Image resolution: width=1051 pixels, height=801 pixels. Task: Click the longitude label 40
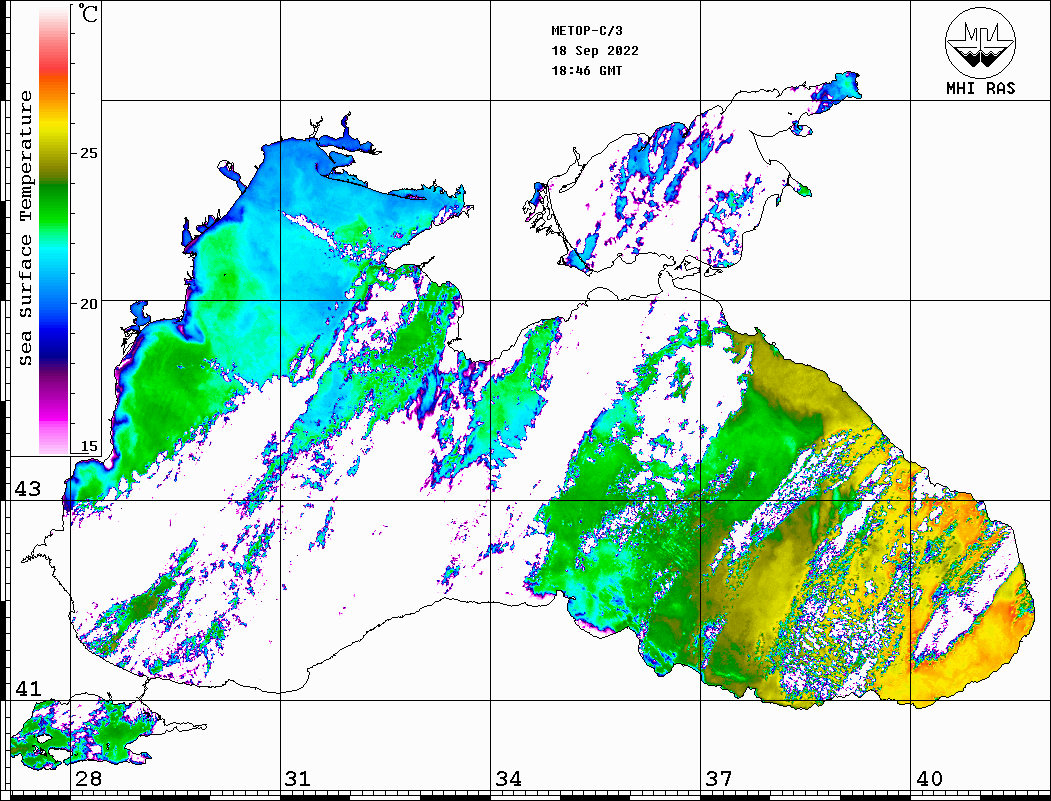(929, 779)
